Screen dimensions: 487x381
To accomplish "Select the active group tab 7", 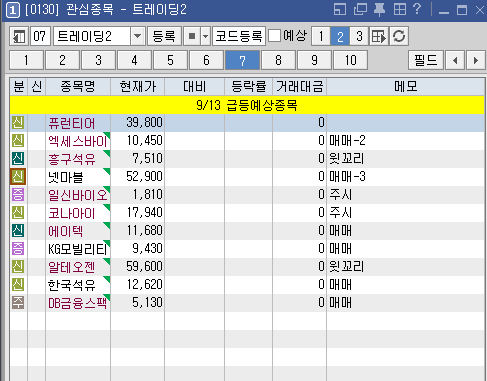I will coord(242,60).
